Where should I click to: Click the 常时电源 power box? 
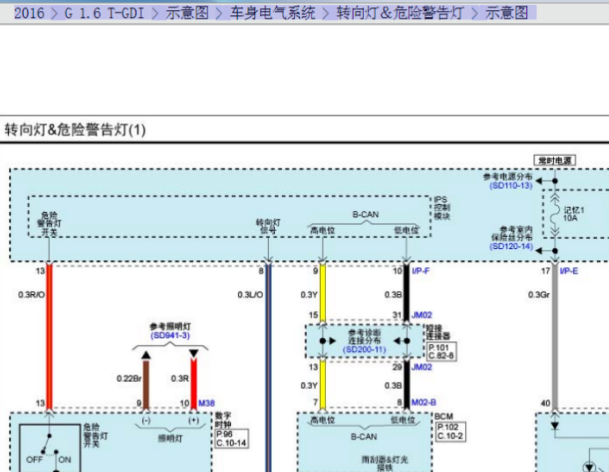pos(555,160)
